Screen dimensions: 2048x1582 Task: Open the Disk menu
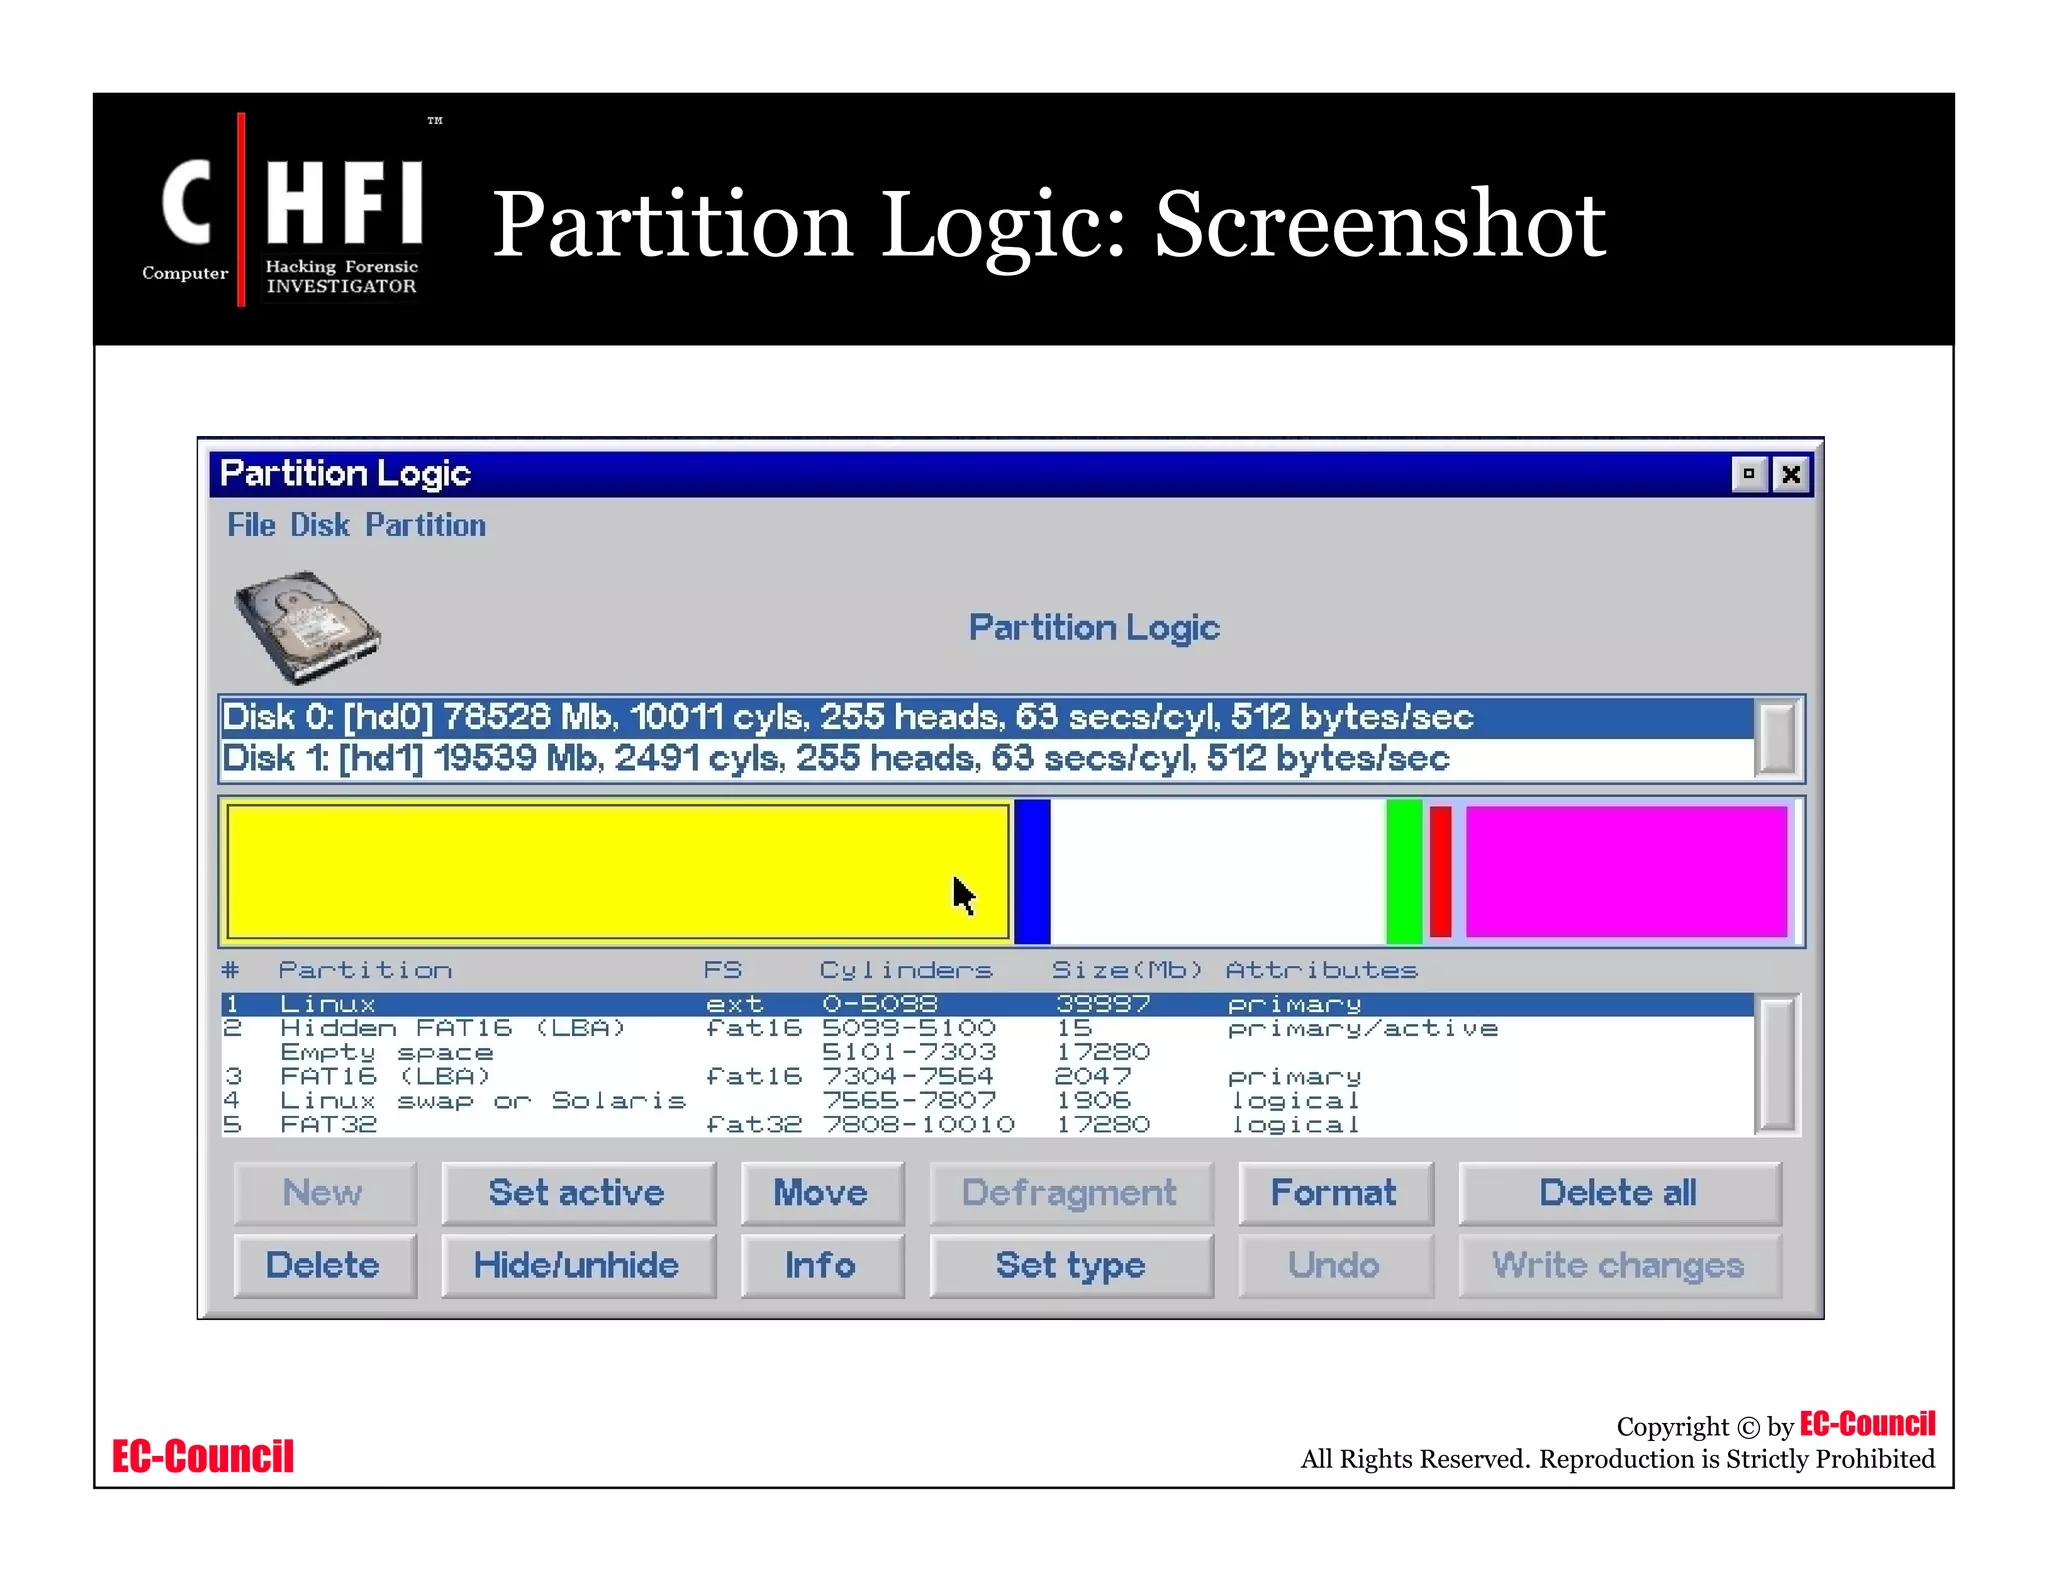(x=320, y=525)
